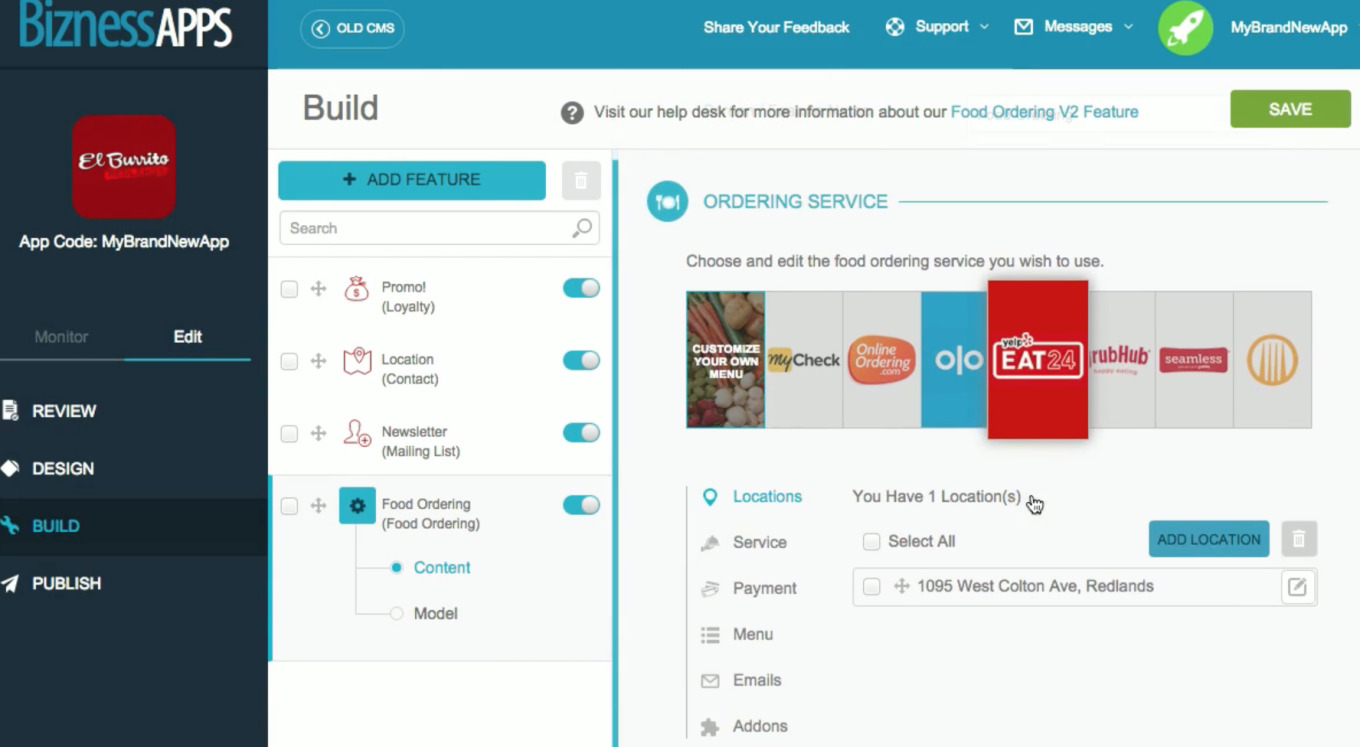The image size is (1360, 747).
Task: Select the Eat24 ordering service
Action: click(x=1038, y=359)
